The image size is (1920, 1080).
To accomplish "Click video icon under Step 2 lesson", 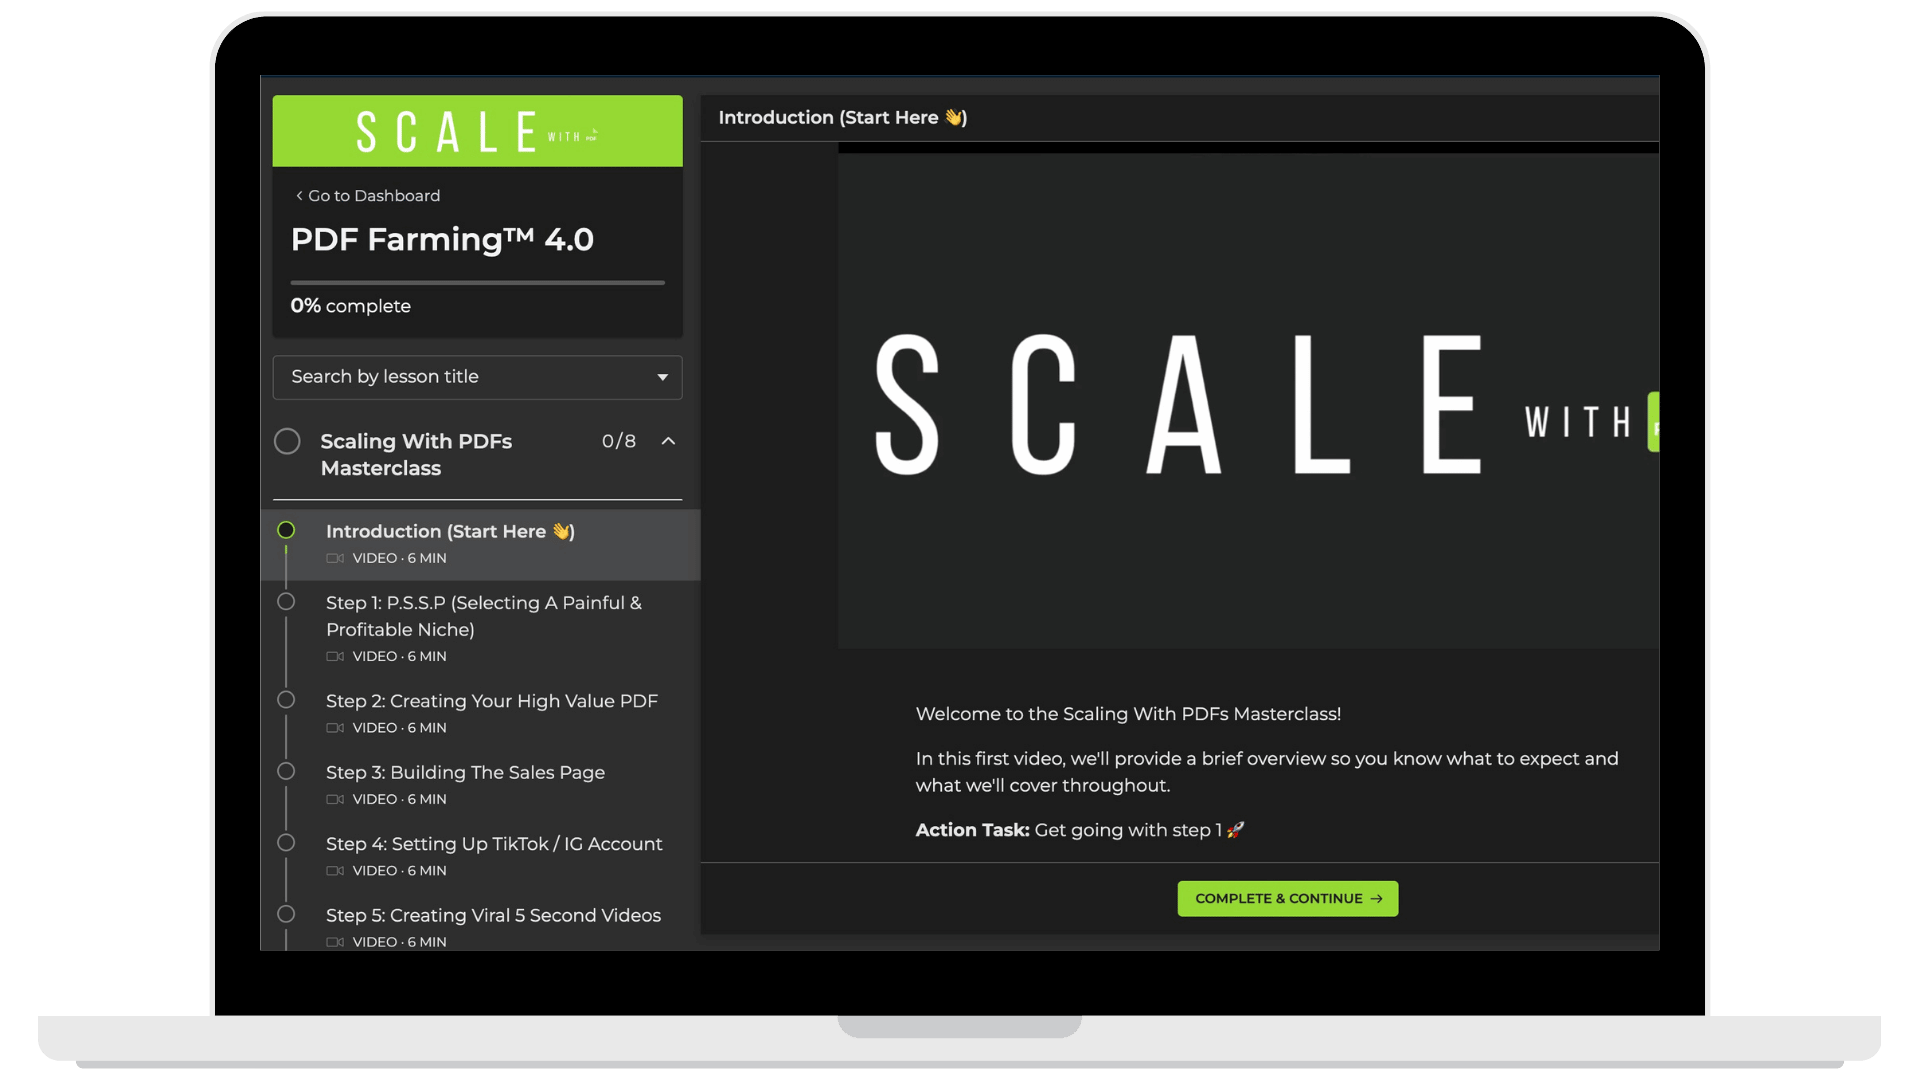I will point(335,728).
